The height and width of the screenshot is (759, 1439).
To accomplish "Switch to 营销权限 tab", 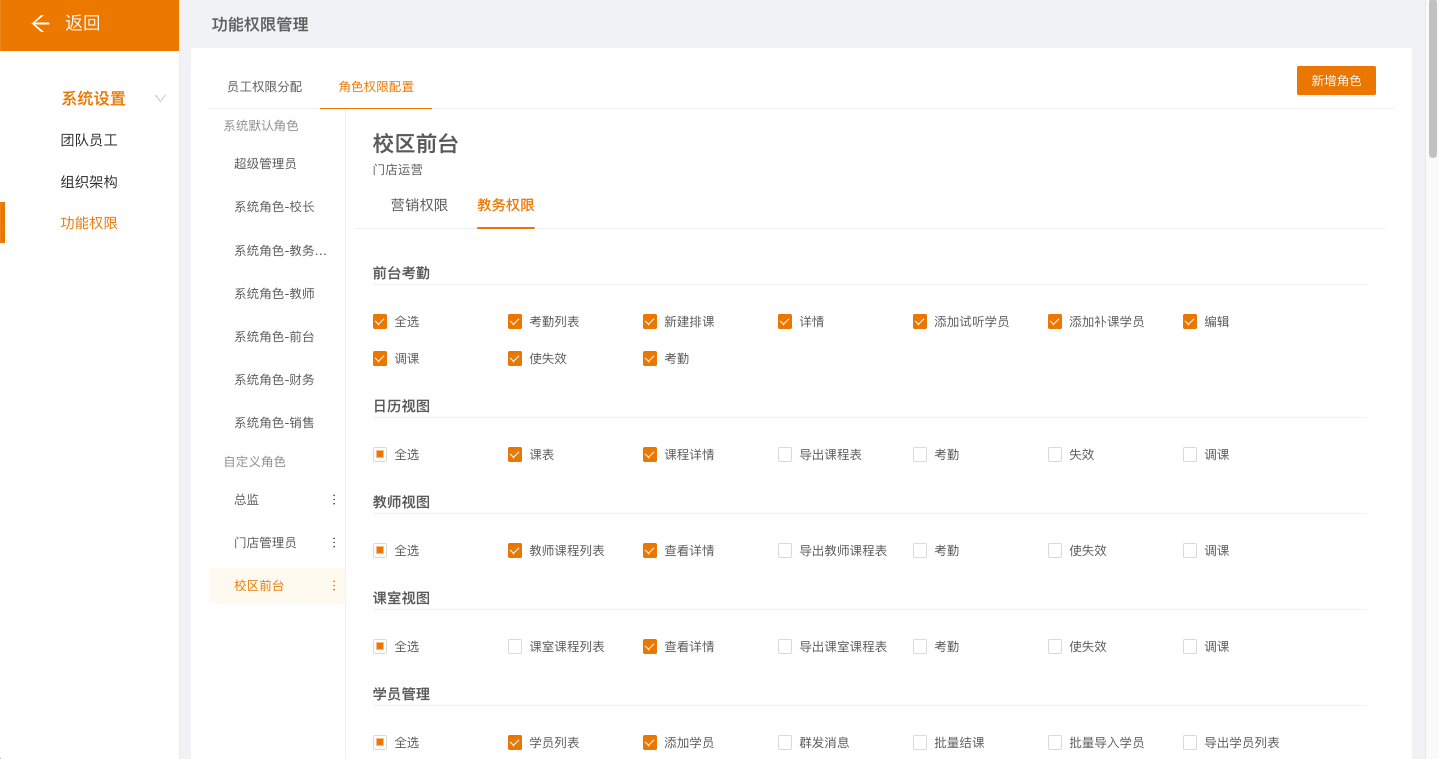I will 419,205.
